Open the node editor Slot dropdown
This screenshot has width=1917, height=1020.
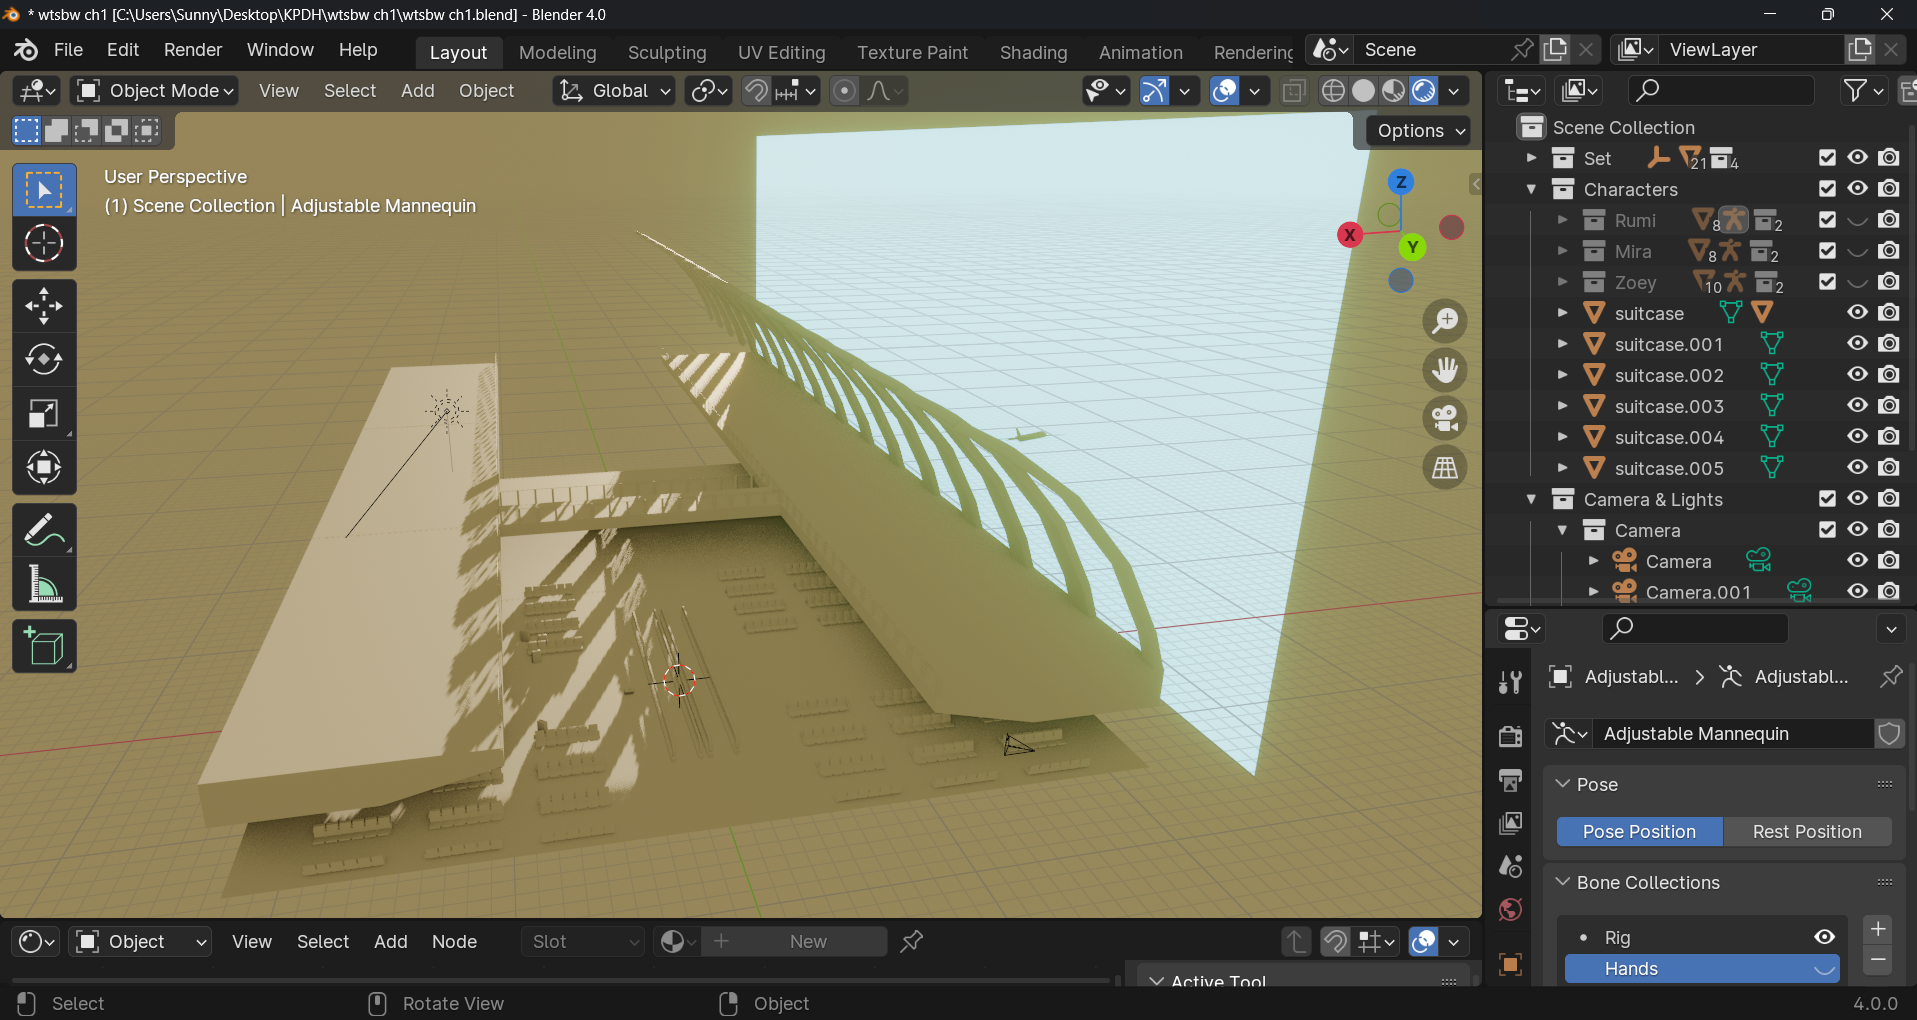pyautogui.click(x=583, y=942)
